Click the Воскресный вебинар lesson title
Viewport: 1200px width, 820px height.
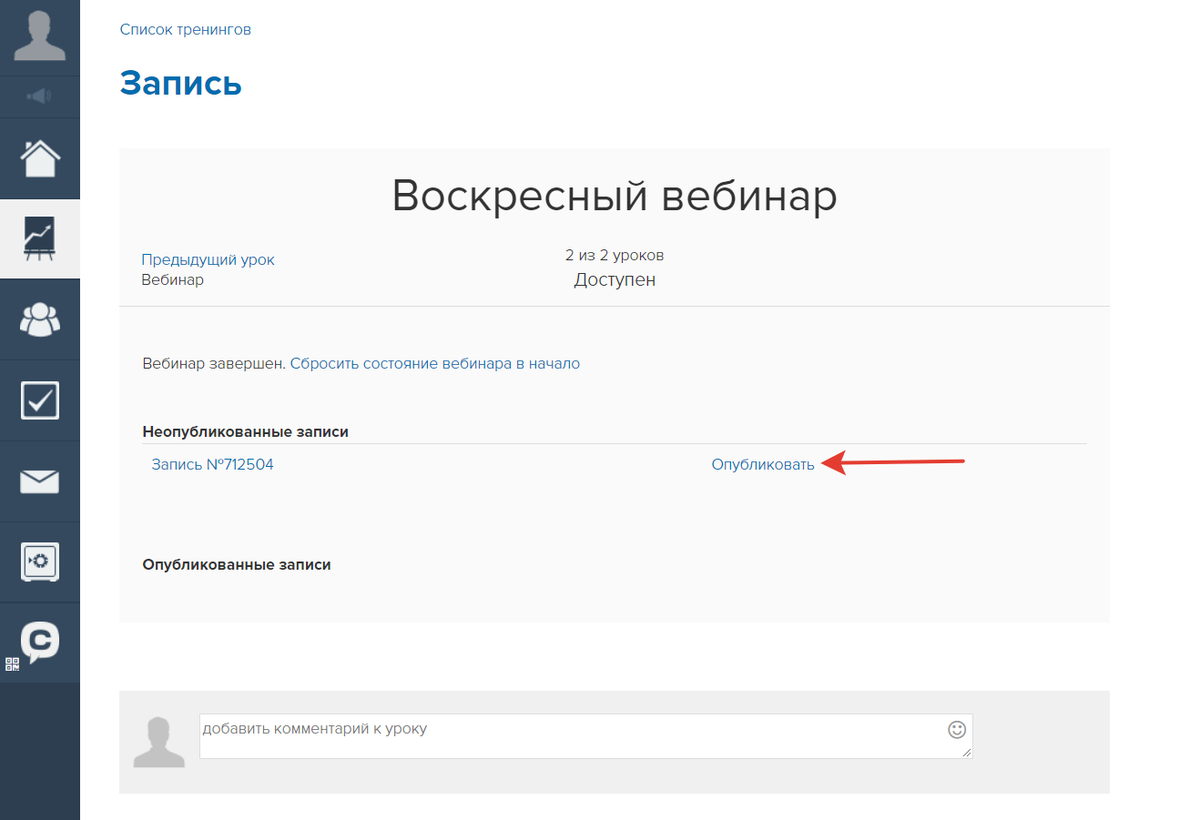pyautogui.click(x=614, y=196)
